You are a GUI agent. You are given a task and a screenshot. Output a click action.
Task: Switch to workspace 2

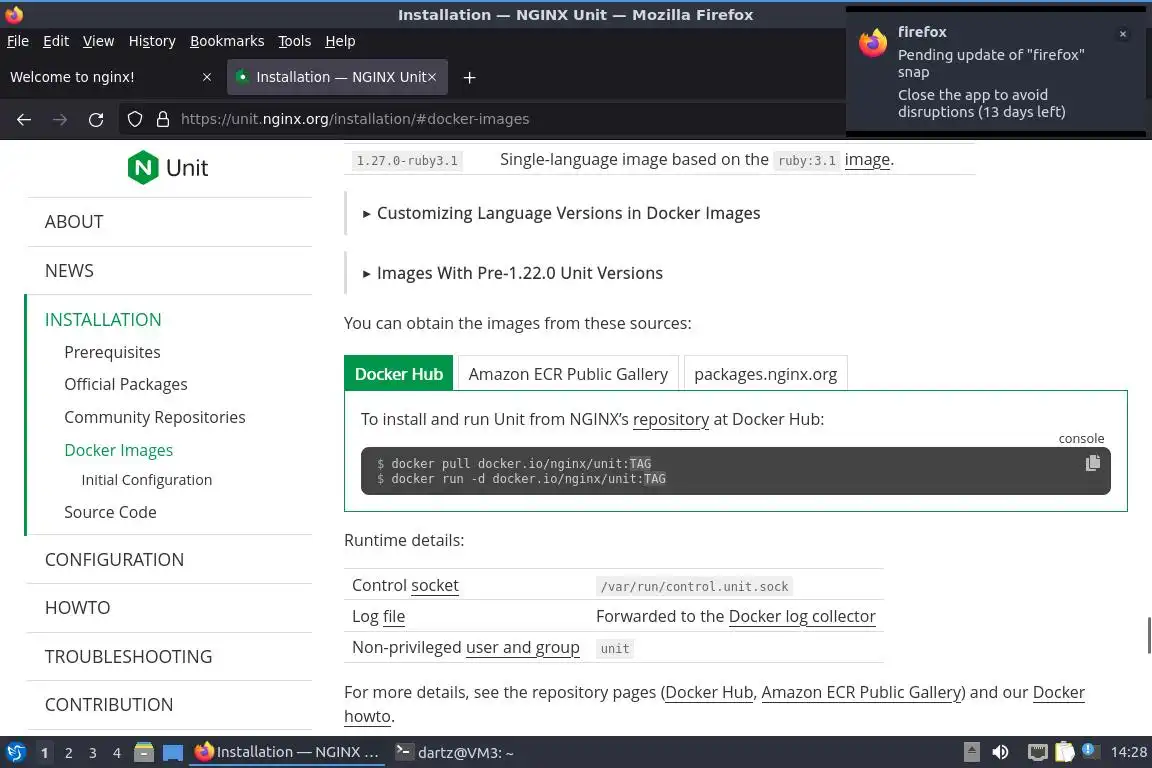pos(68,753)
